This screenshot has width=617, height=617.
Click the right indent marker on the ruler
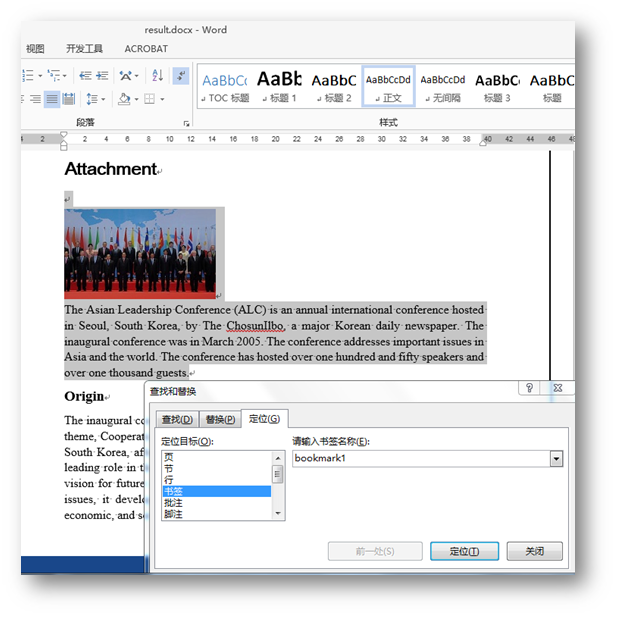click(x=483, y=142)
